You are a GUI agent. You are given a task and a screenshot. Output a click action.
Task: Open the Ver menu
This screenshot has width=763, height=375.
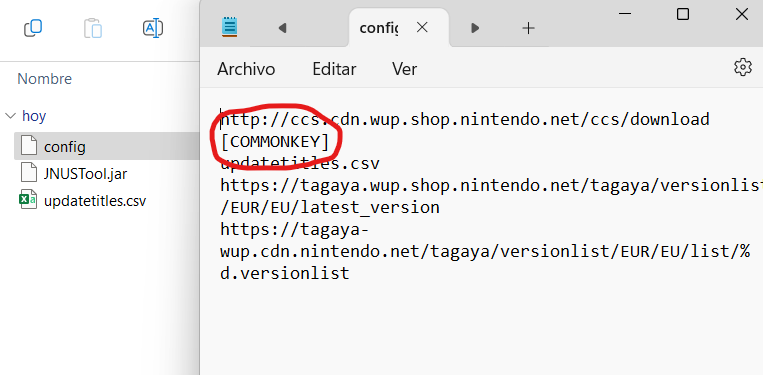(x=404, y=69)
